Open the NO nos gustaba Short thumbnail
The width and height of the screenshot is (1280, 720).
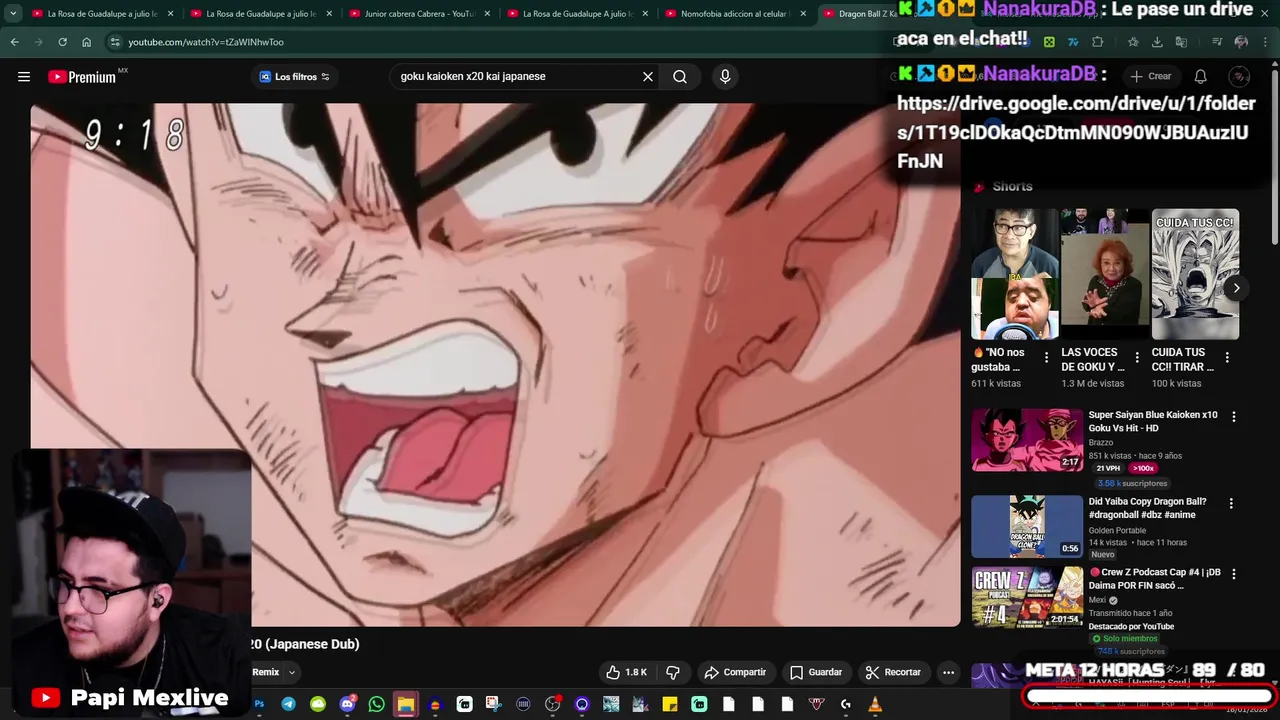(1015, 274)
